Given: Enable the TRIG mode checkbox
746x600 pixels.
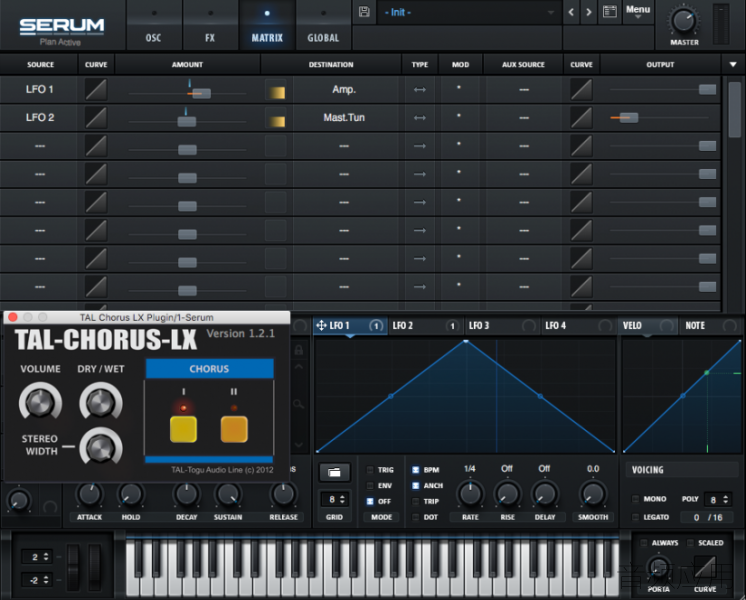Looking at the screenshot, I should [370, 470].
